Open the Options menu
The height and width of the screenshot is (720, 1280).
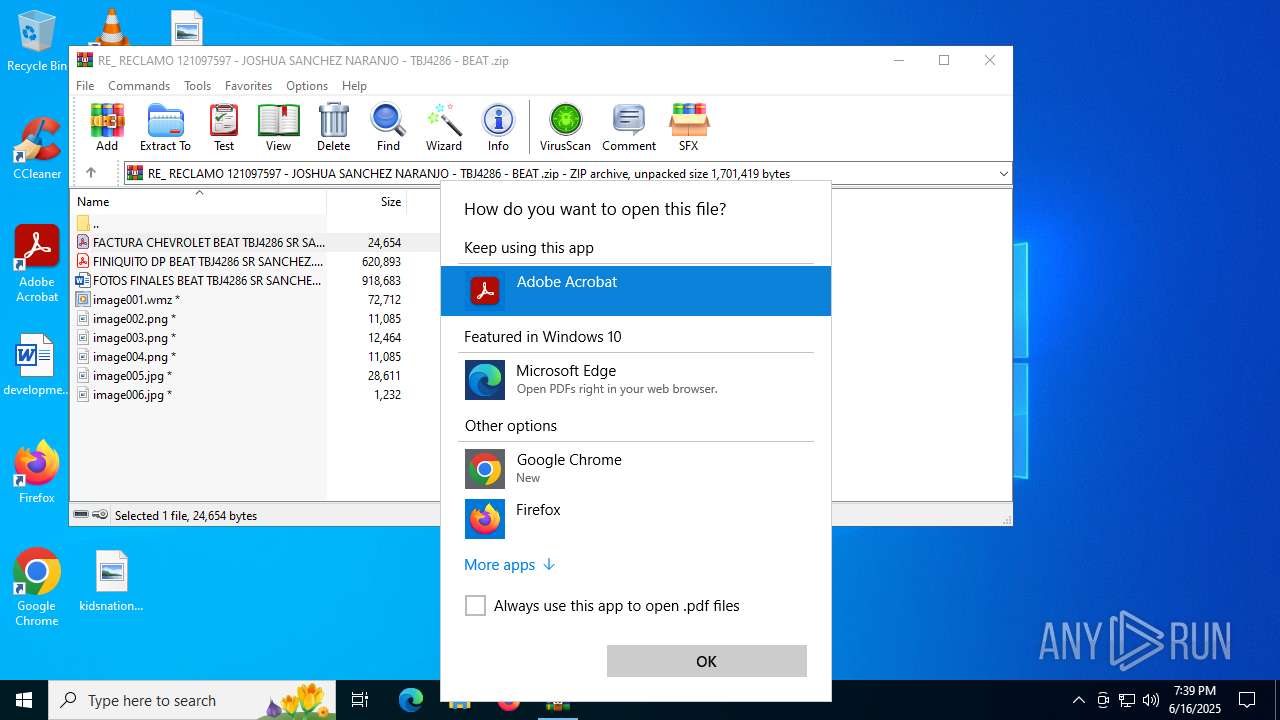(307, 86)
